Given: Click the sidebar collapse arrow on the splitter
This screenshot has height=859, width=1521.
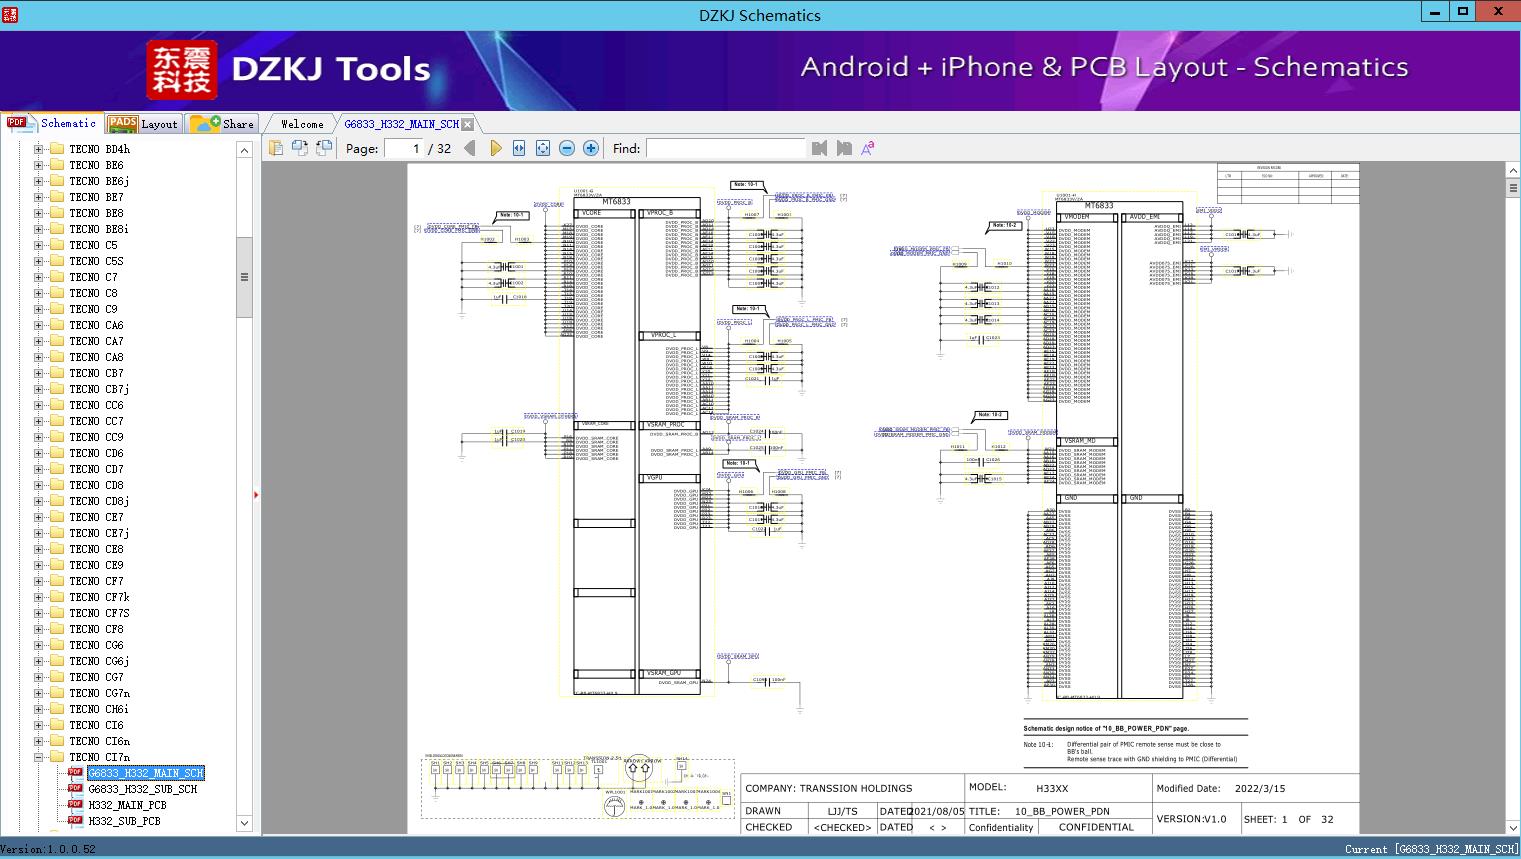Looking at the screenshot, I should click(256, 494).
